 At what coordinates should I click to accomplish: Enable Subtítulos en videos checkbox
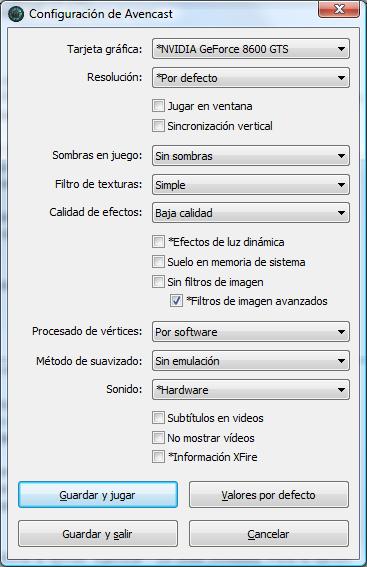tap(158, 418)
